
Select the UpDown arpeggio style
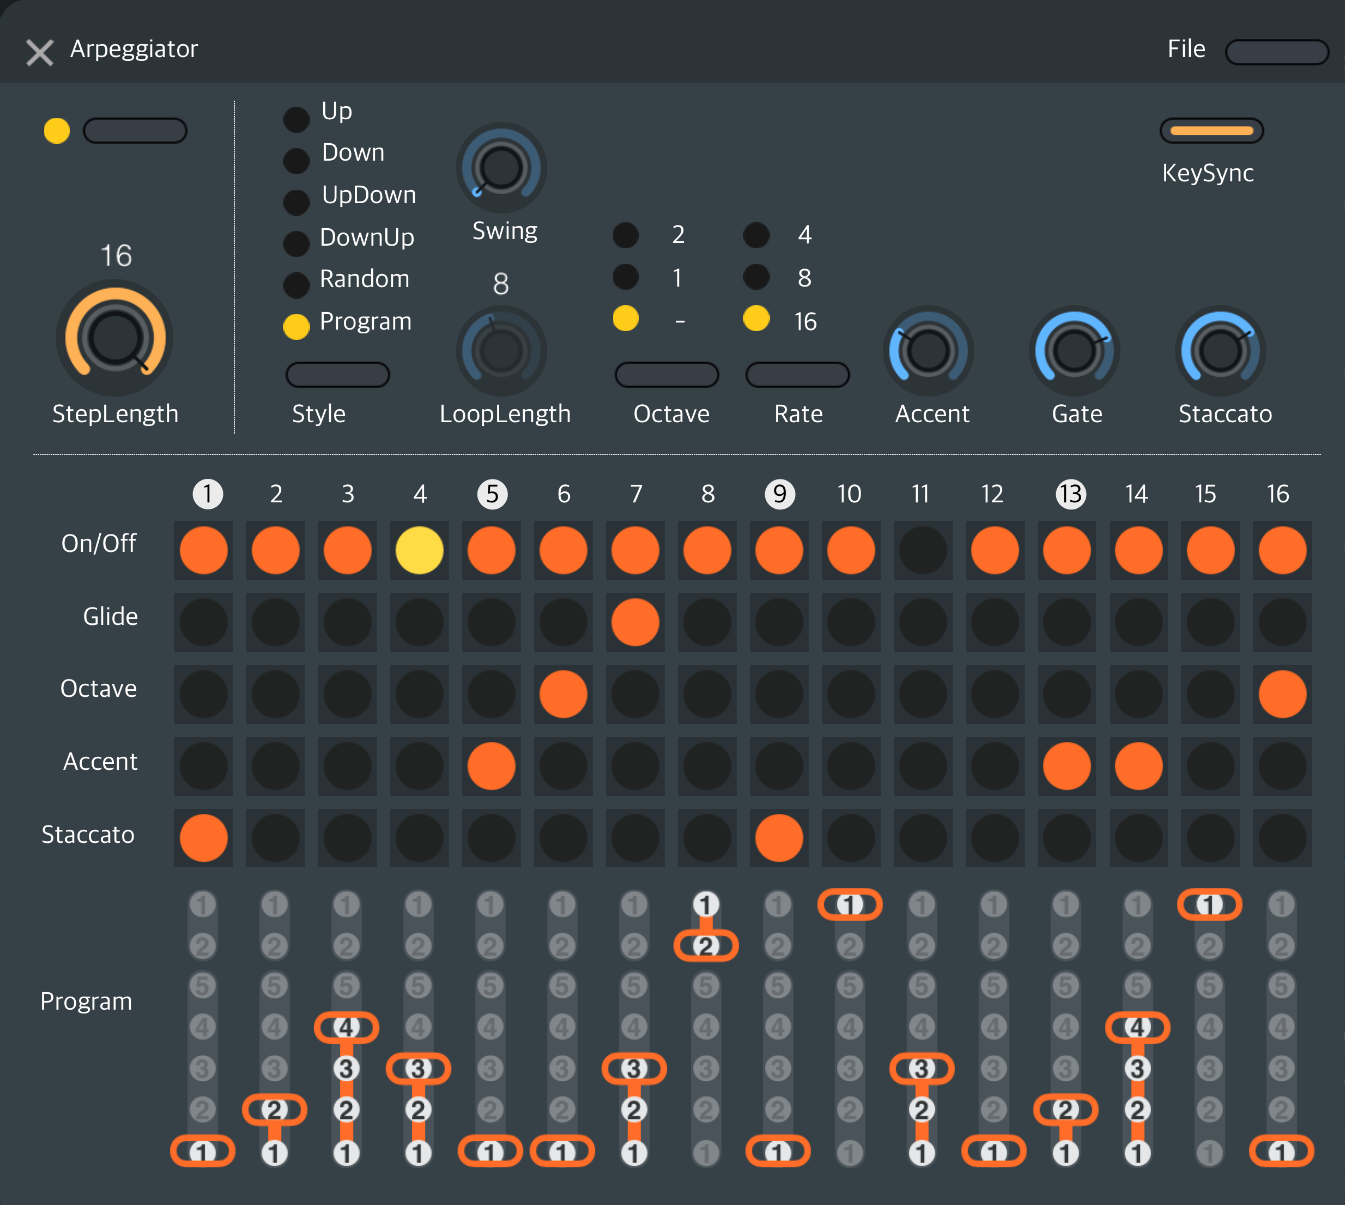tap(296, 202)
